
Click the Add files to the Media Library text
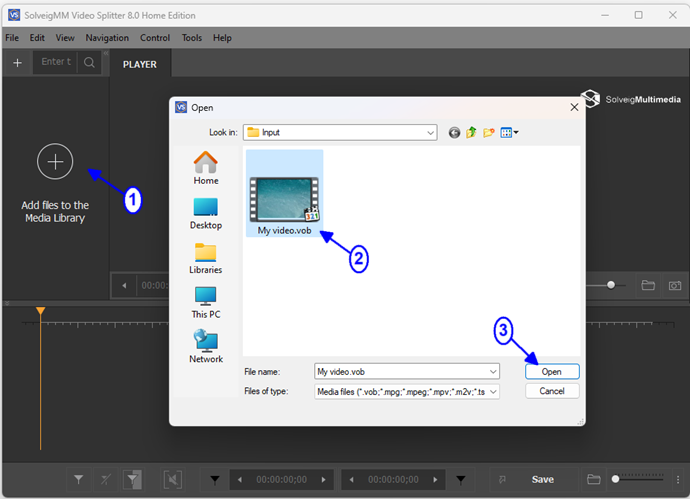coord(55,212)
